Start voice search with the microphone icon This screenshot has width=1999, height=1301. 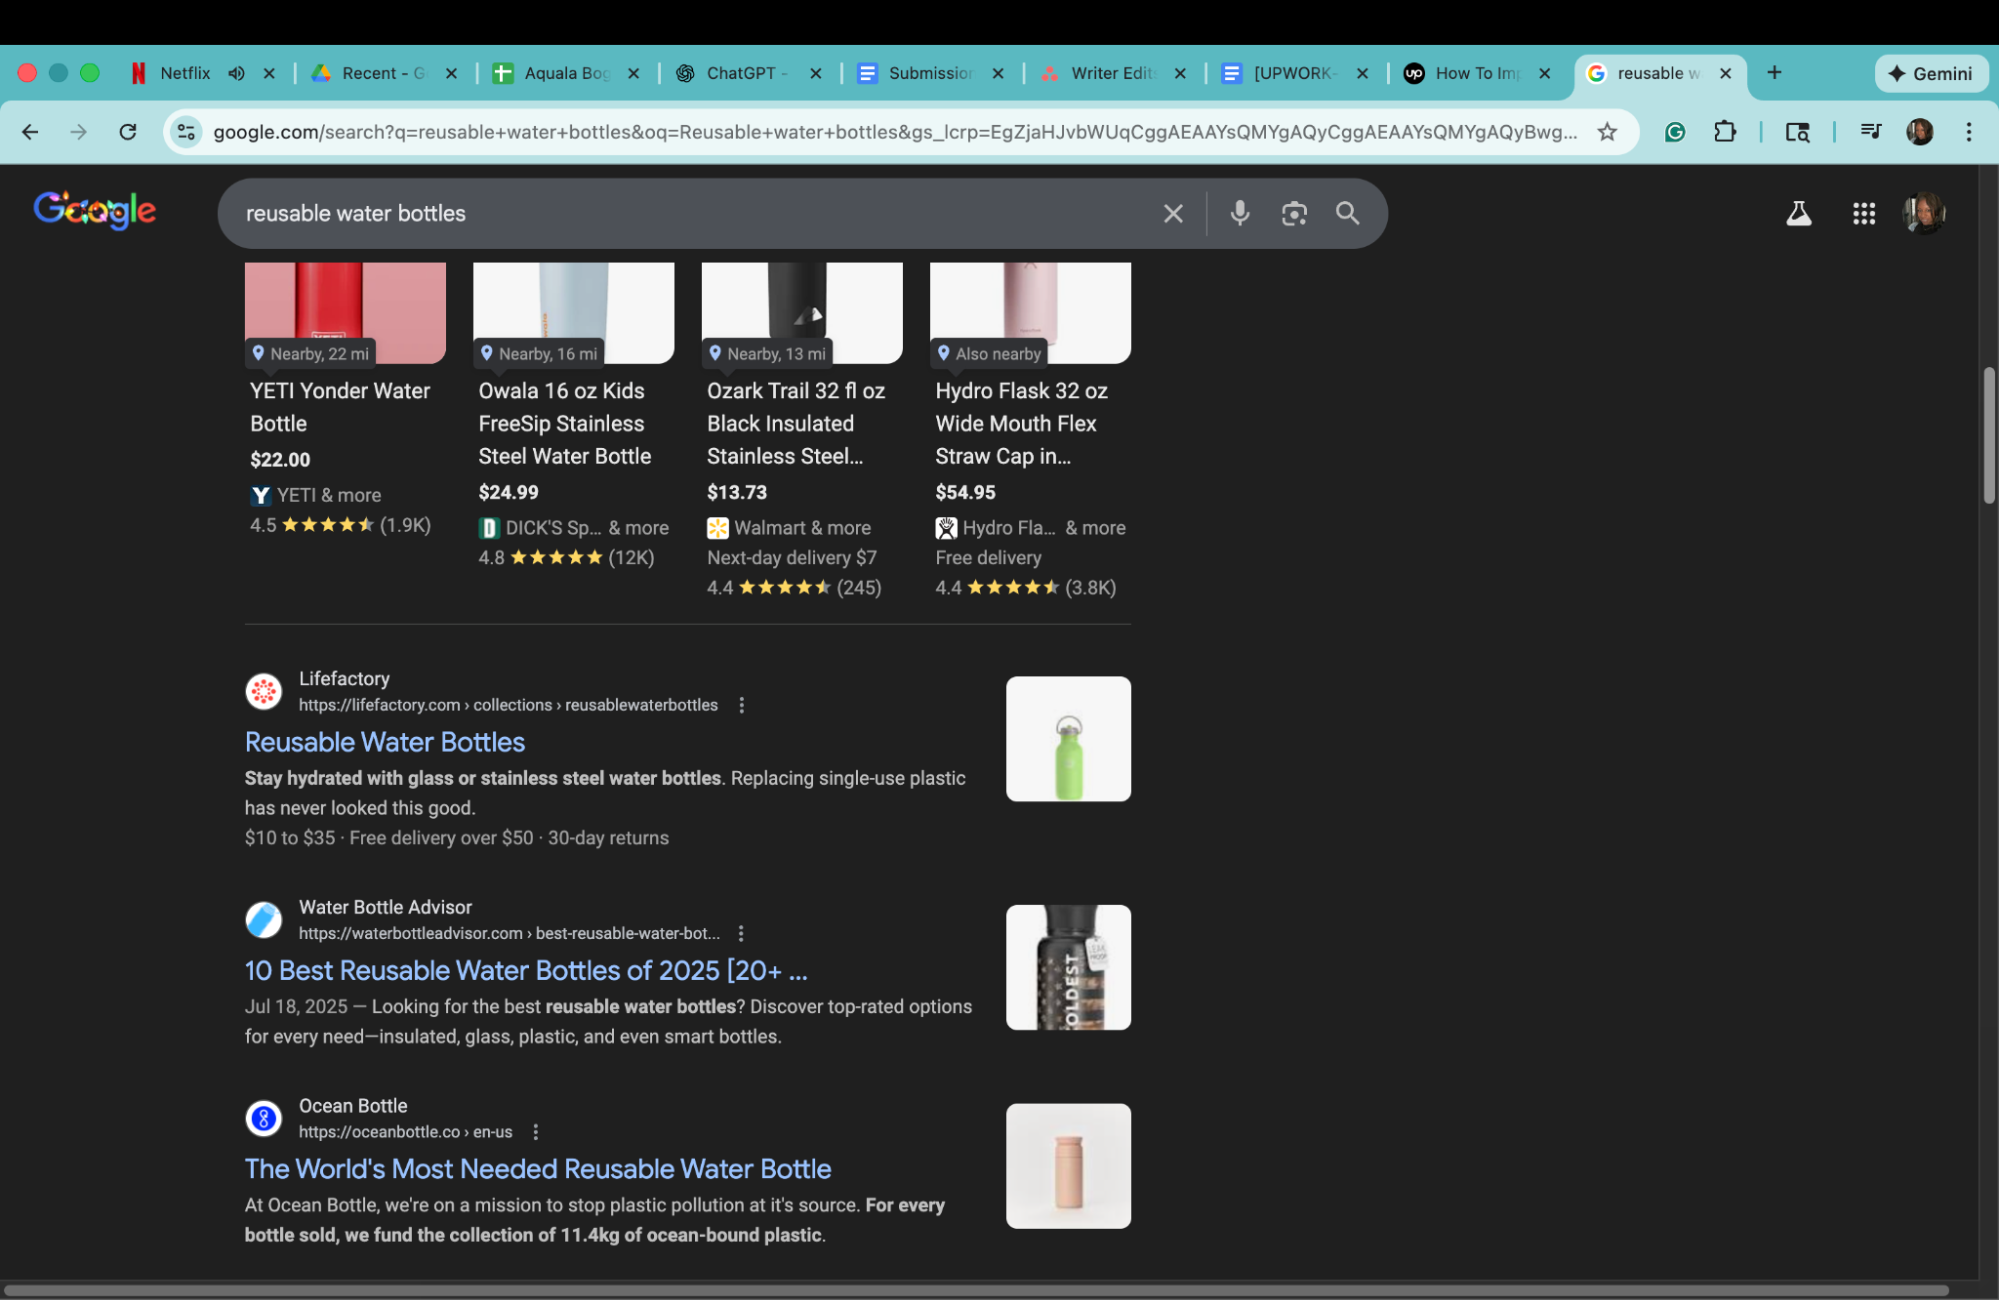(x=1240, y=213)
